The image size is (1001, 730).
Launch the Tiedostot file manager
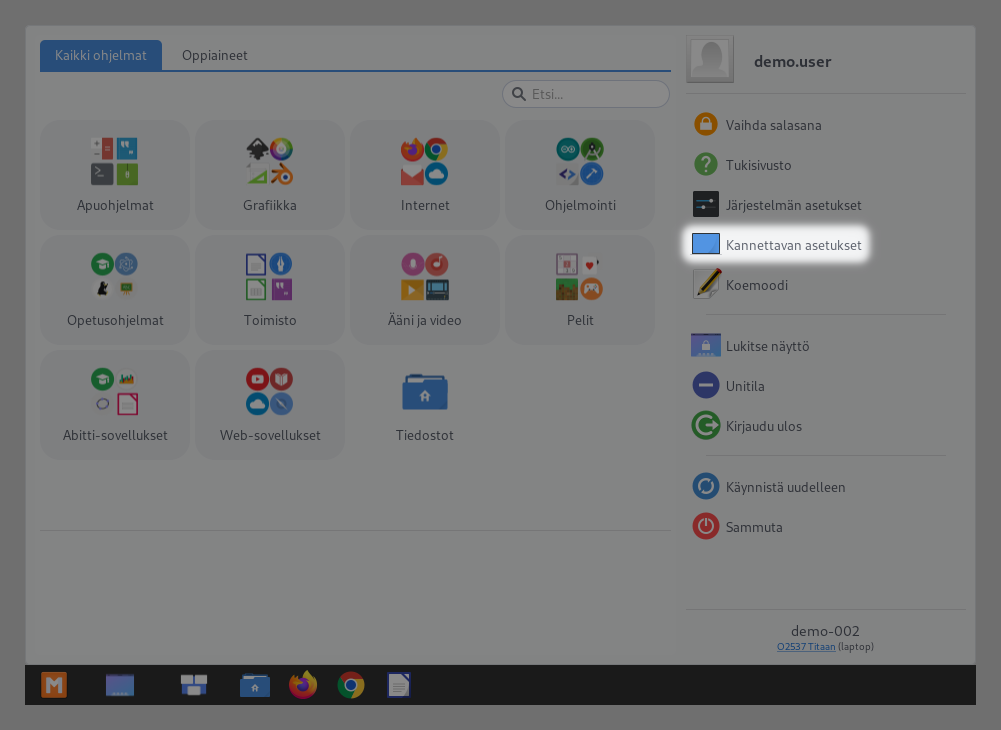425,405
